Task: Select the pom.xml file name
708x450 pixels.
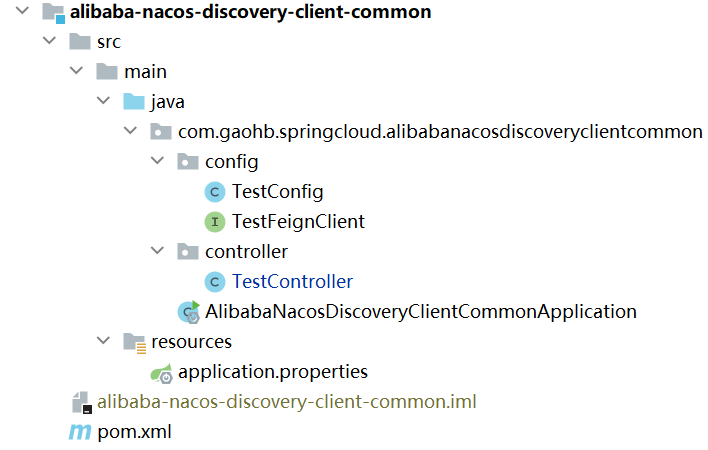Action: pos(135,432)
